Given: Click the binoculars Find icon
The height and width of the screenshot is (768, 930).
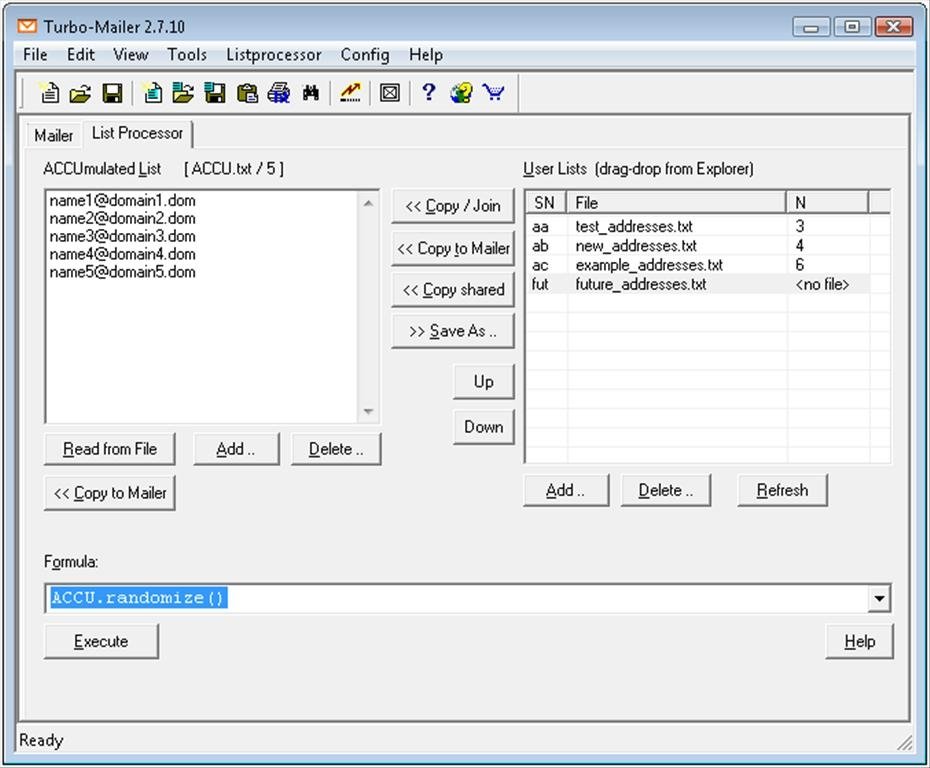Looking at the screenshot, I should coord(311,93).
